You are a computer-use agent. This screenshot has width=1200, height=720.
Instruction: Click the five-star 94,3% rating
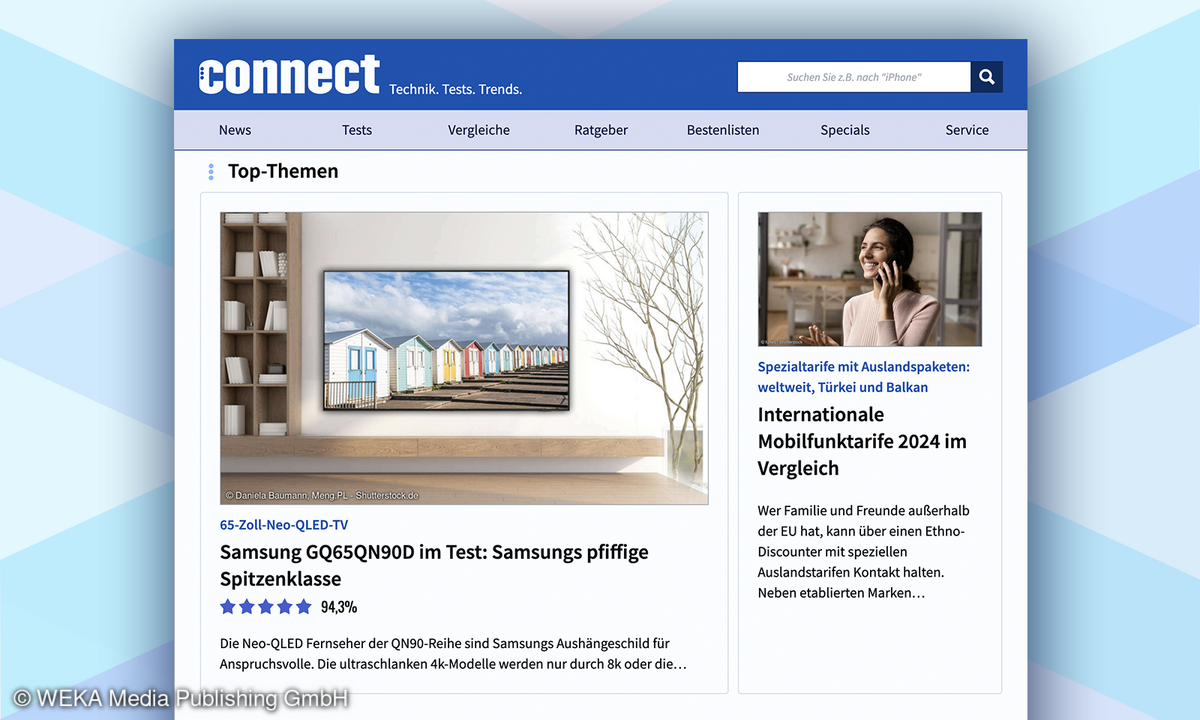tap(288, 607)
